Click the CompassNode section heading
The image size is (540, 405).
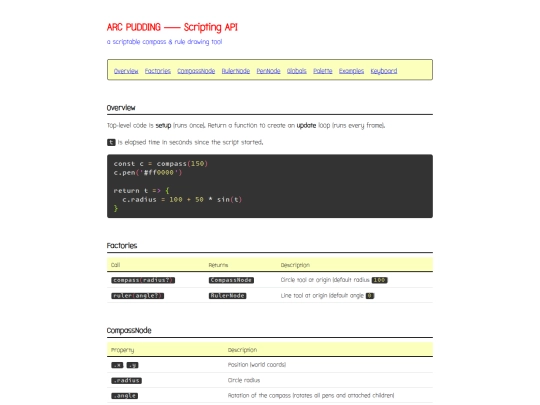tap(129, 330)
